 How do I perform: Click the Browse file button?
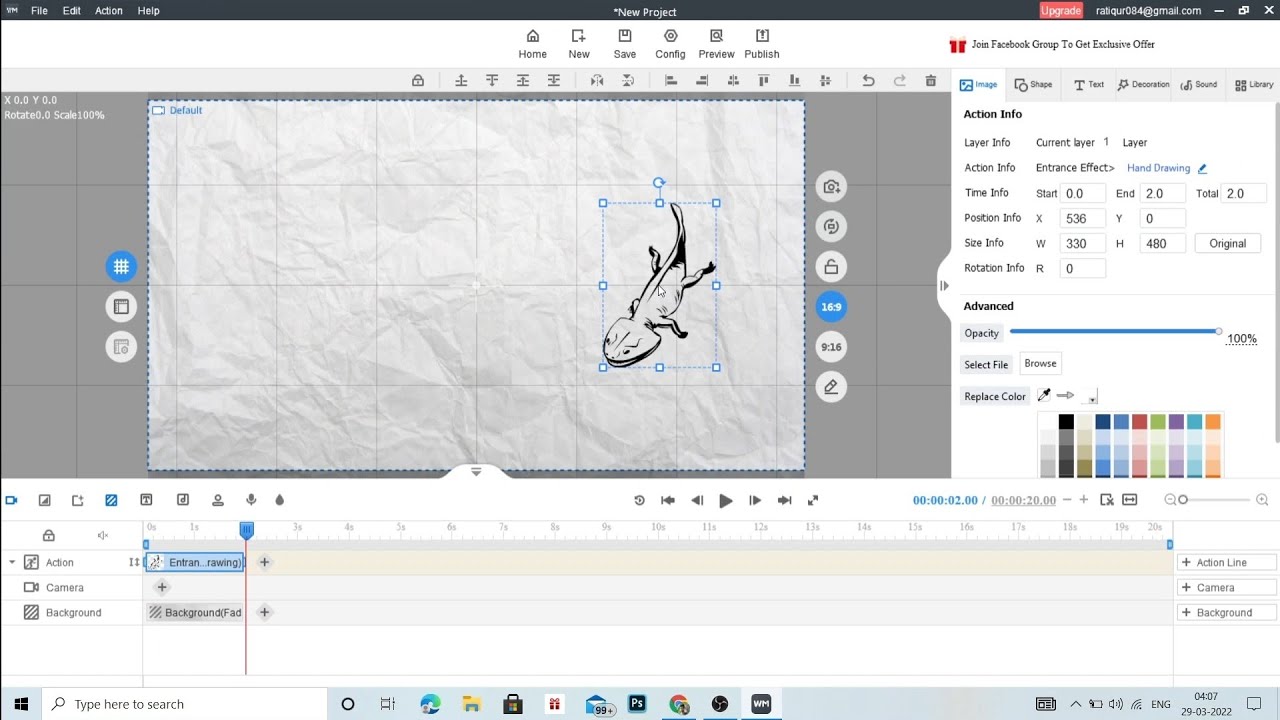(x=1040, y=364)
